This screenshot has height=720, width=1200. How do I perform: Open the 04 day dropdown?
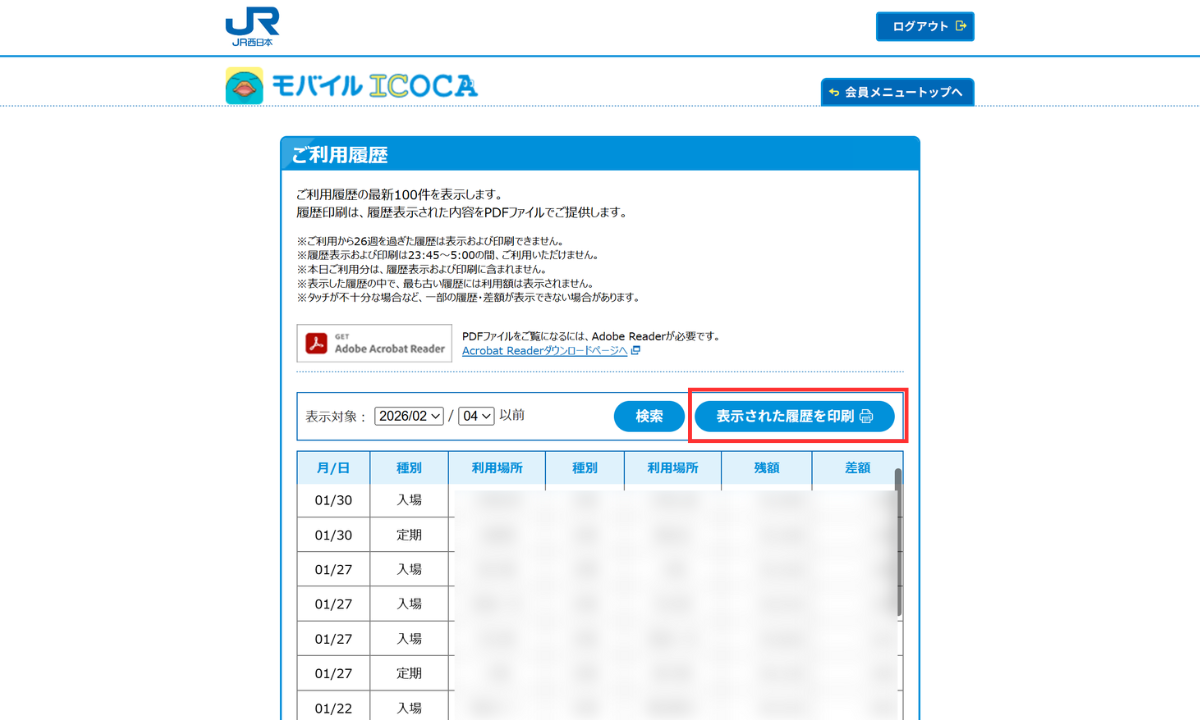476,416
